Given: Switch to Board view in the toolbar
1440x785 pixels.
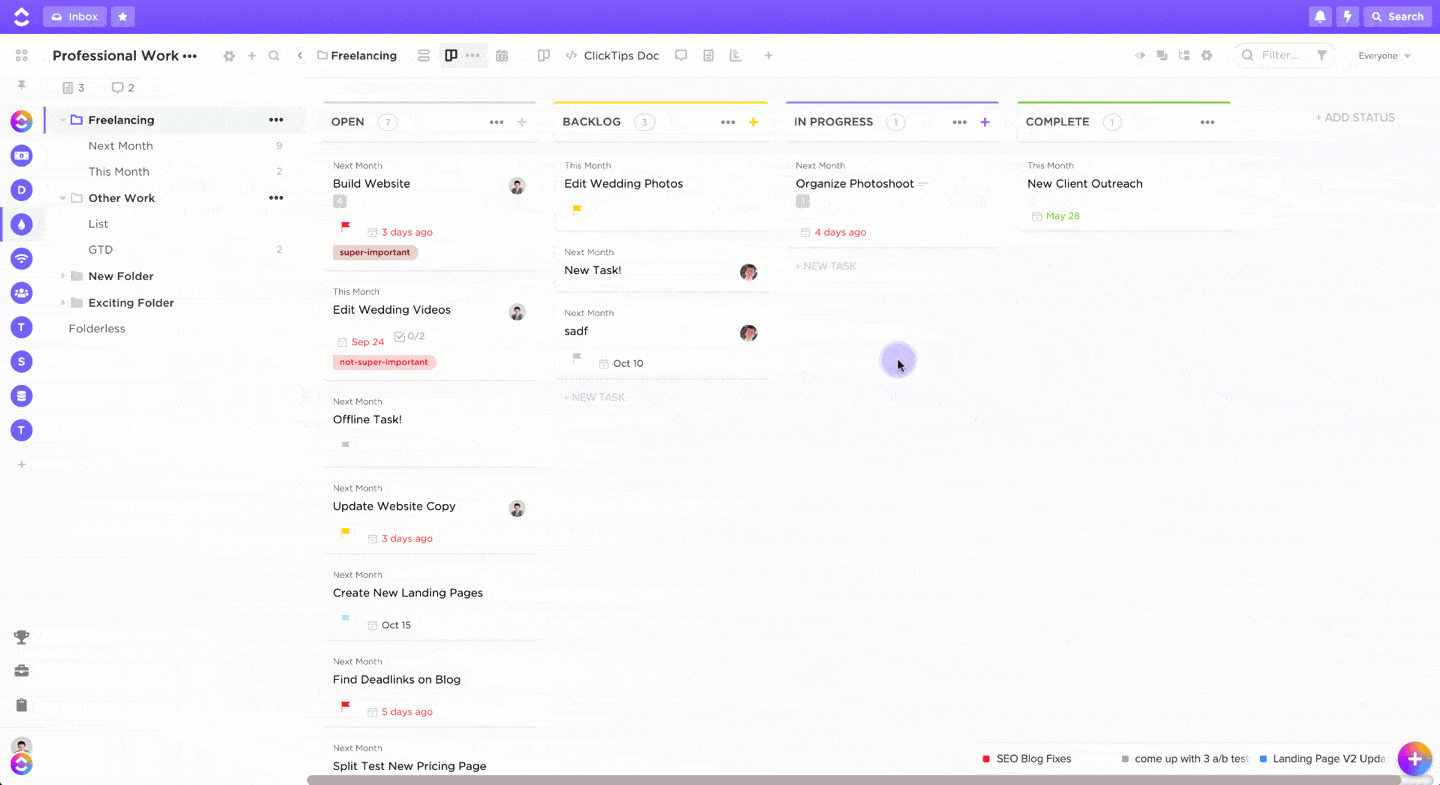Looking at the screenshot, I should tap(450, 55).
